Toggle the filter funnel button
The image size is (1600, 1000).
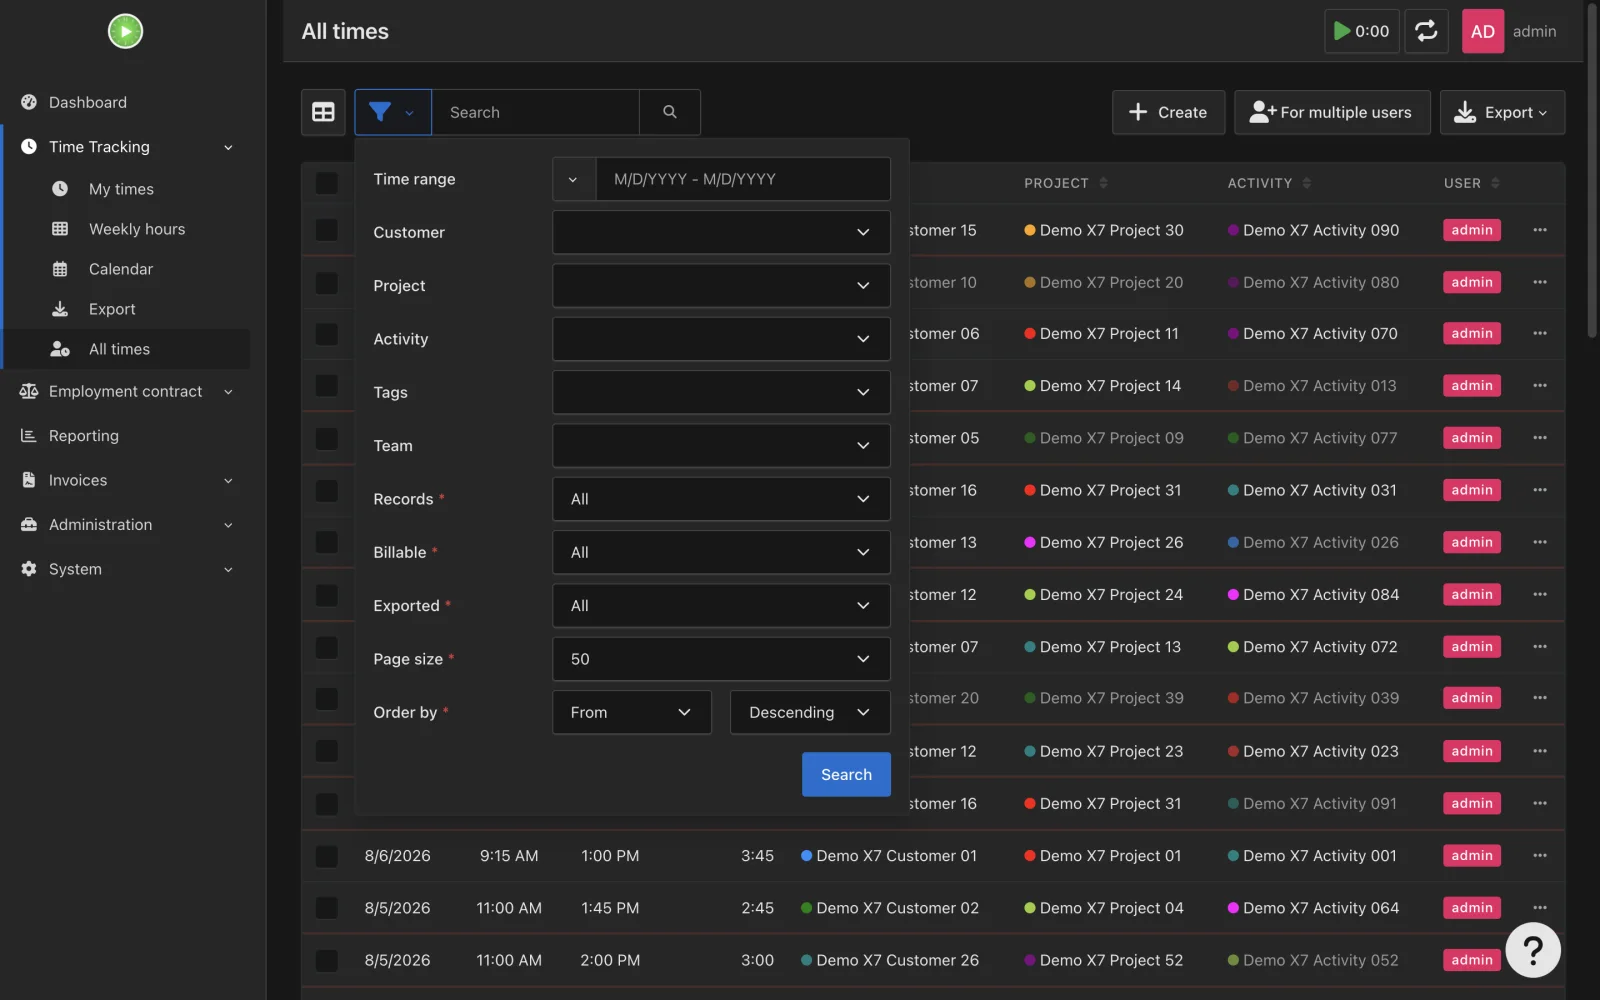tap(392, 112)
